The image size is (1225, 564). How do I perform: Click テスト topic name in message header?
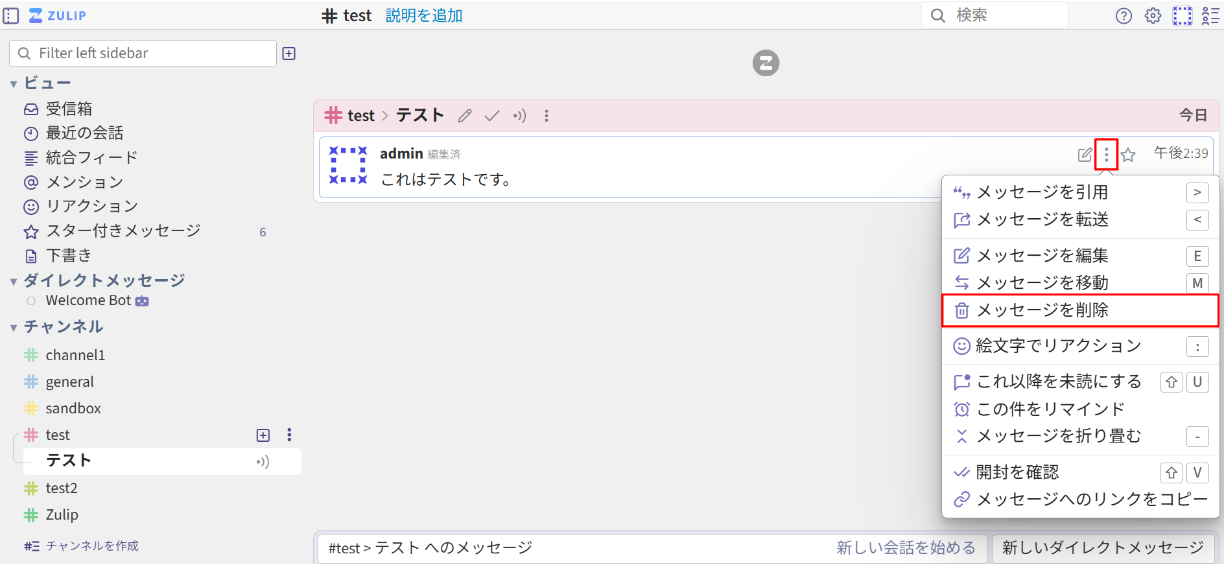coord(420,115)
